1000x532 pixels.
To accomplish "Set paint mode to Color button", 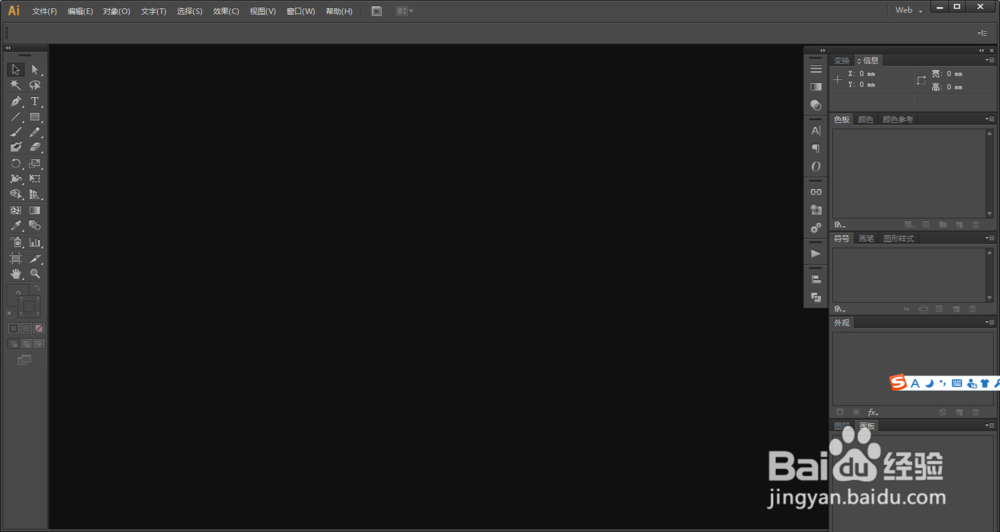I will click(x=13, y=329).
